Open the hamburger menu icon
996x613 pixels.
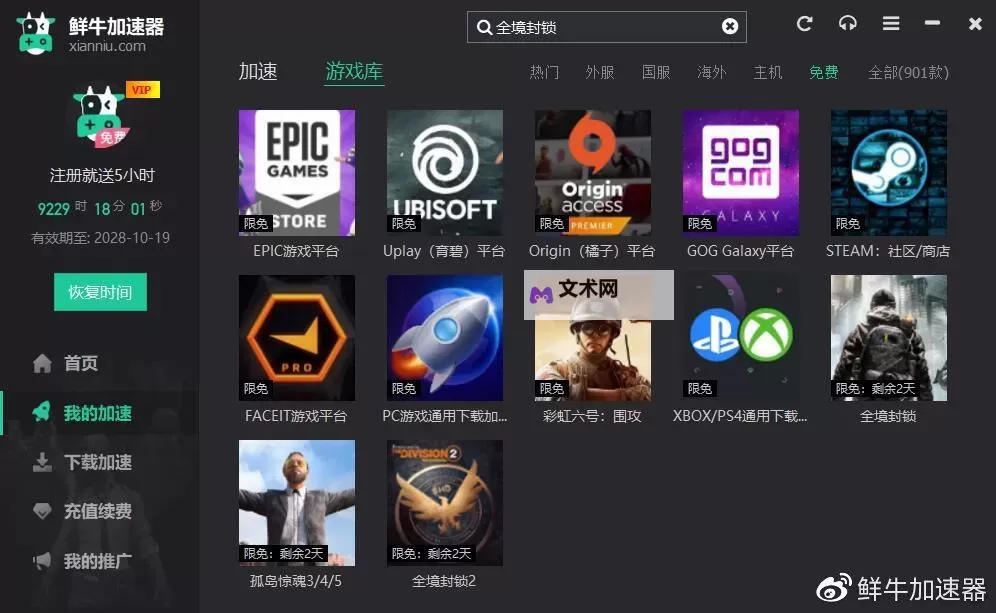pos(891,24)
